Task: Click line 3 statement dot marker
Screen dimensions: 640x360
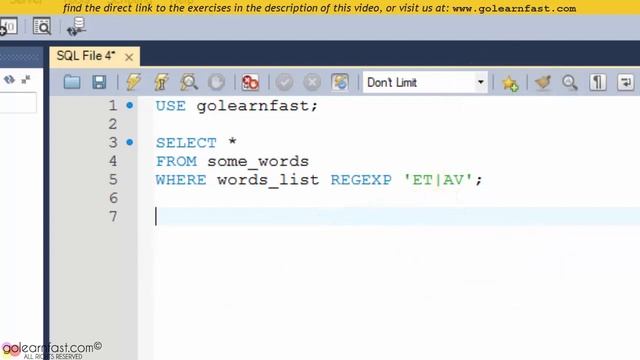Action: pyautogui.click(x=130, y=142)
